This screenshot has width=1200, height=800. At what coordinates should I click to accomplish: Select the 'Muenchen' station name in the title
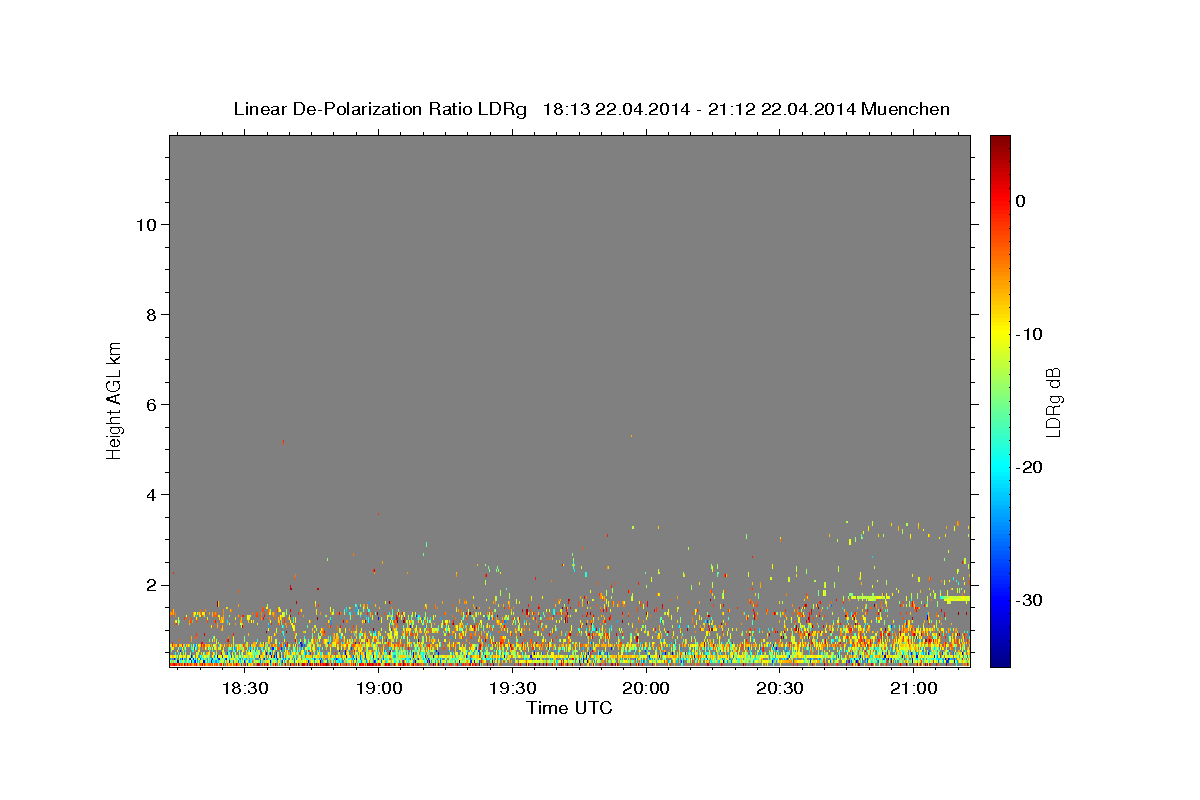click(x=906, y=109)
